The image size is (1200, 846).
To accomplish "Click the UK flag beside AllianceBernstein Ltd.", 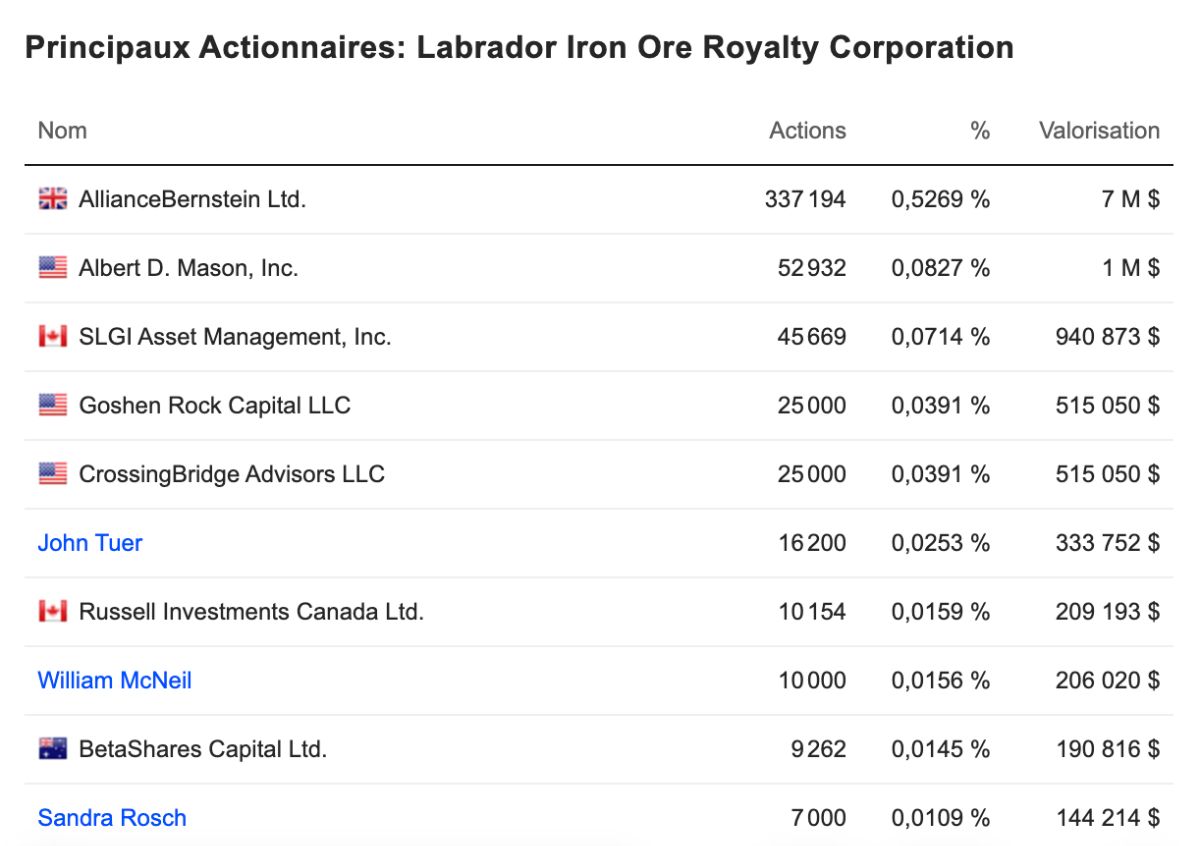I will [x=53, y=199].
